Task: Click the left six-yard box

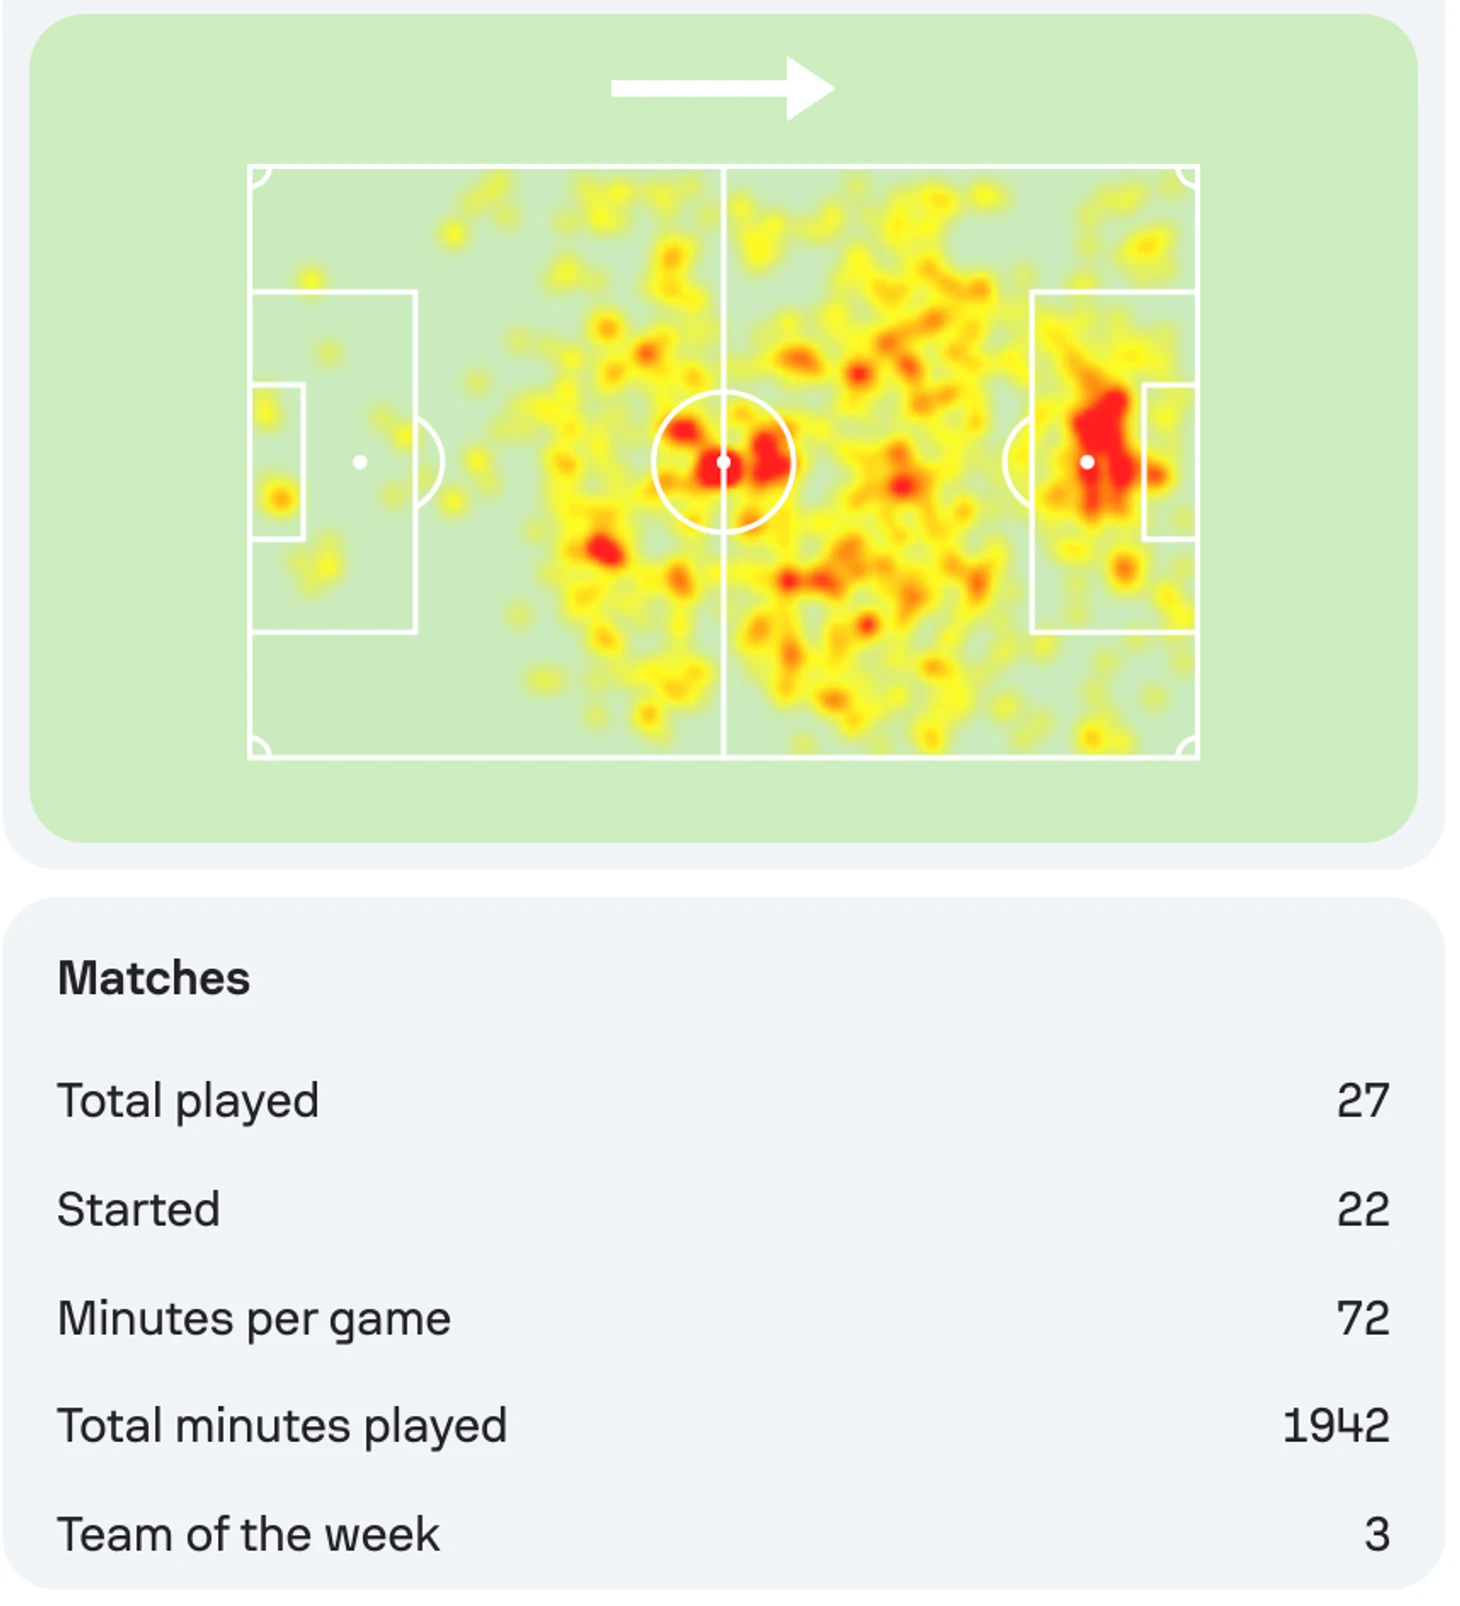Action: point(277,462)
